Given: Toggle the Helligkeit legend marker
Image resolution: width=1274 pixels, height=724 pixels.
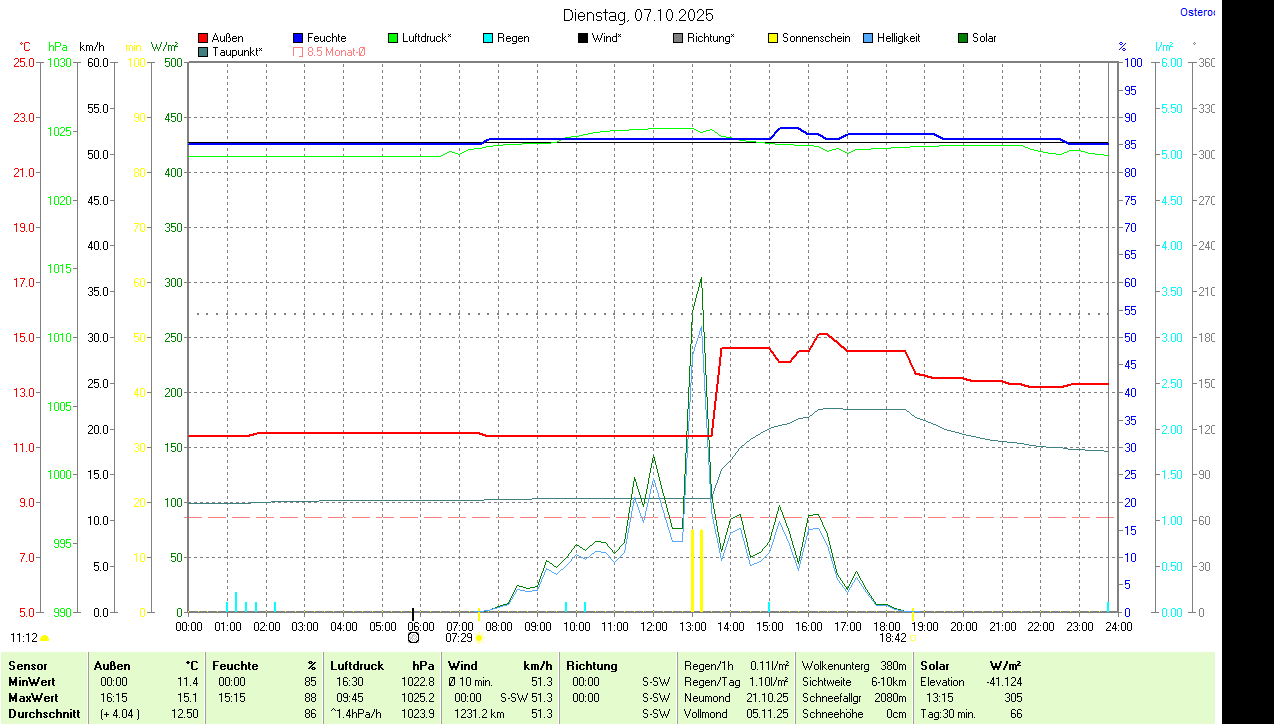Looking at the screenshot, I should pos(868,38).
